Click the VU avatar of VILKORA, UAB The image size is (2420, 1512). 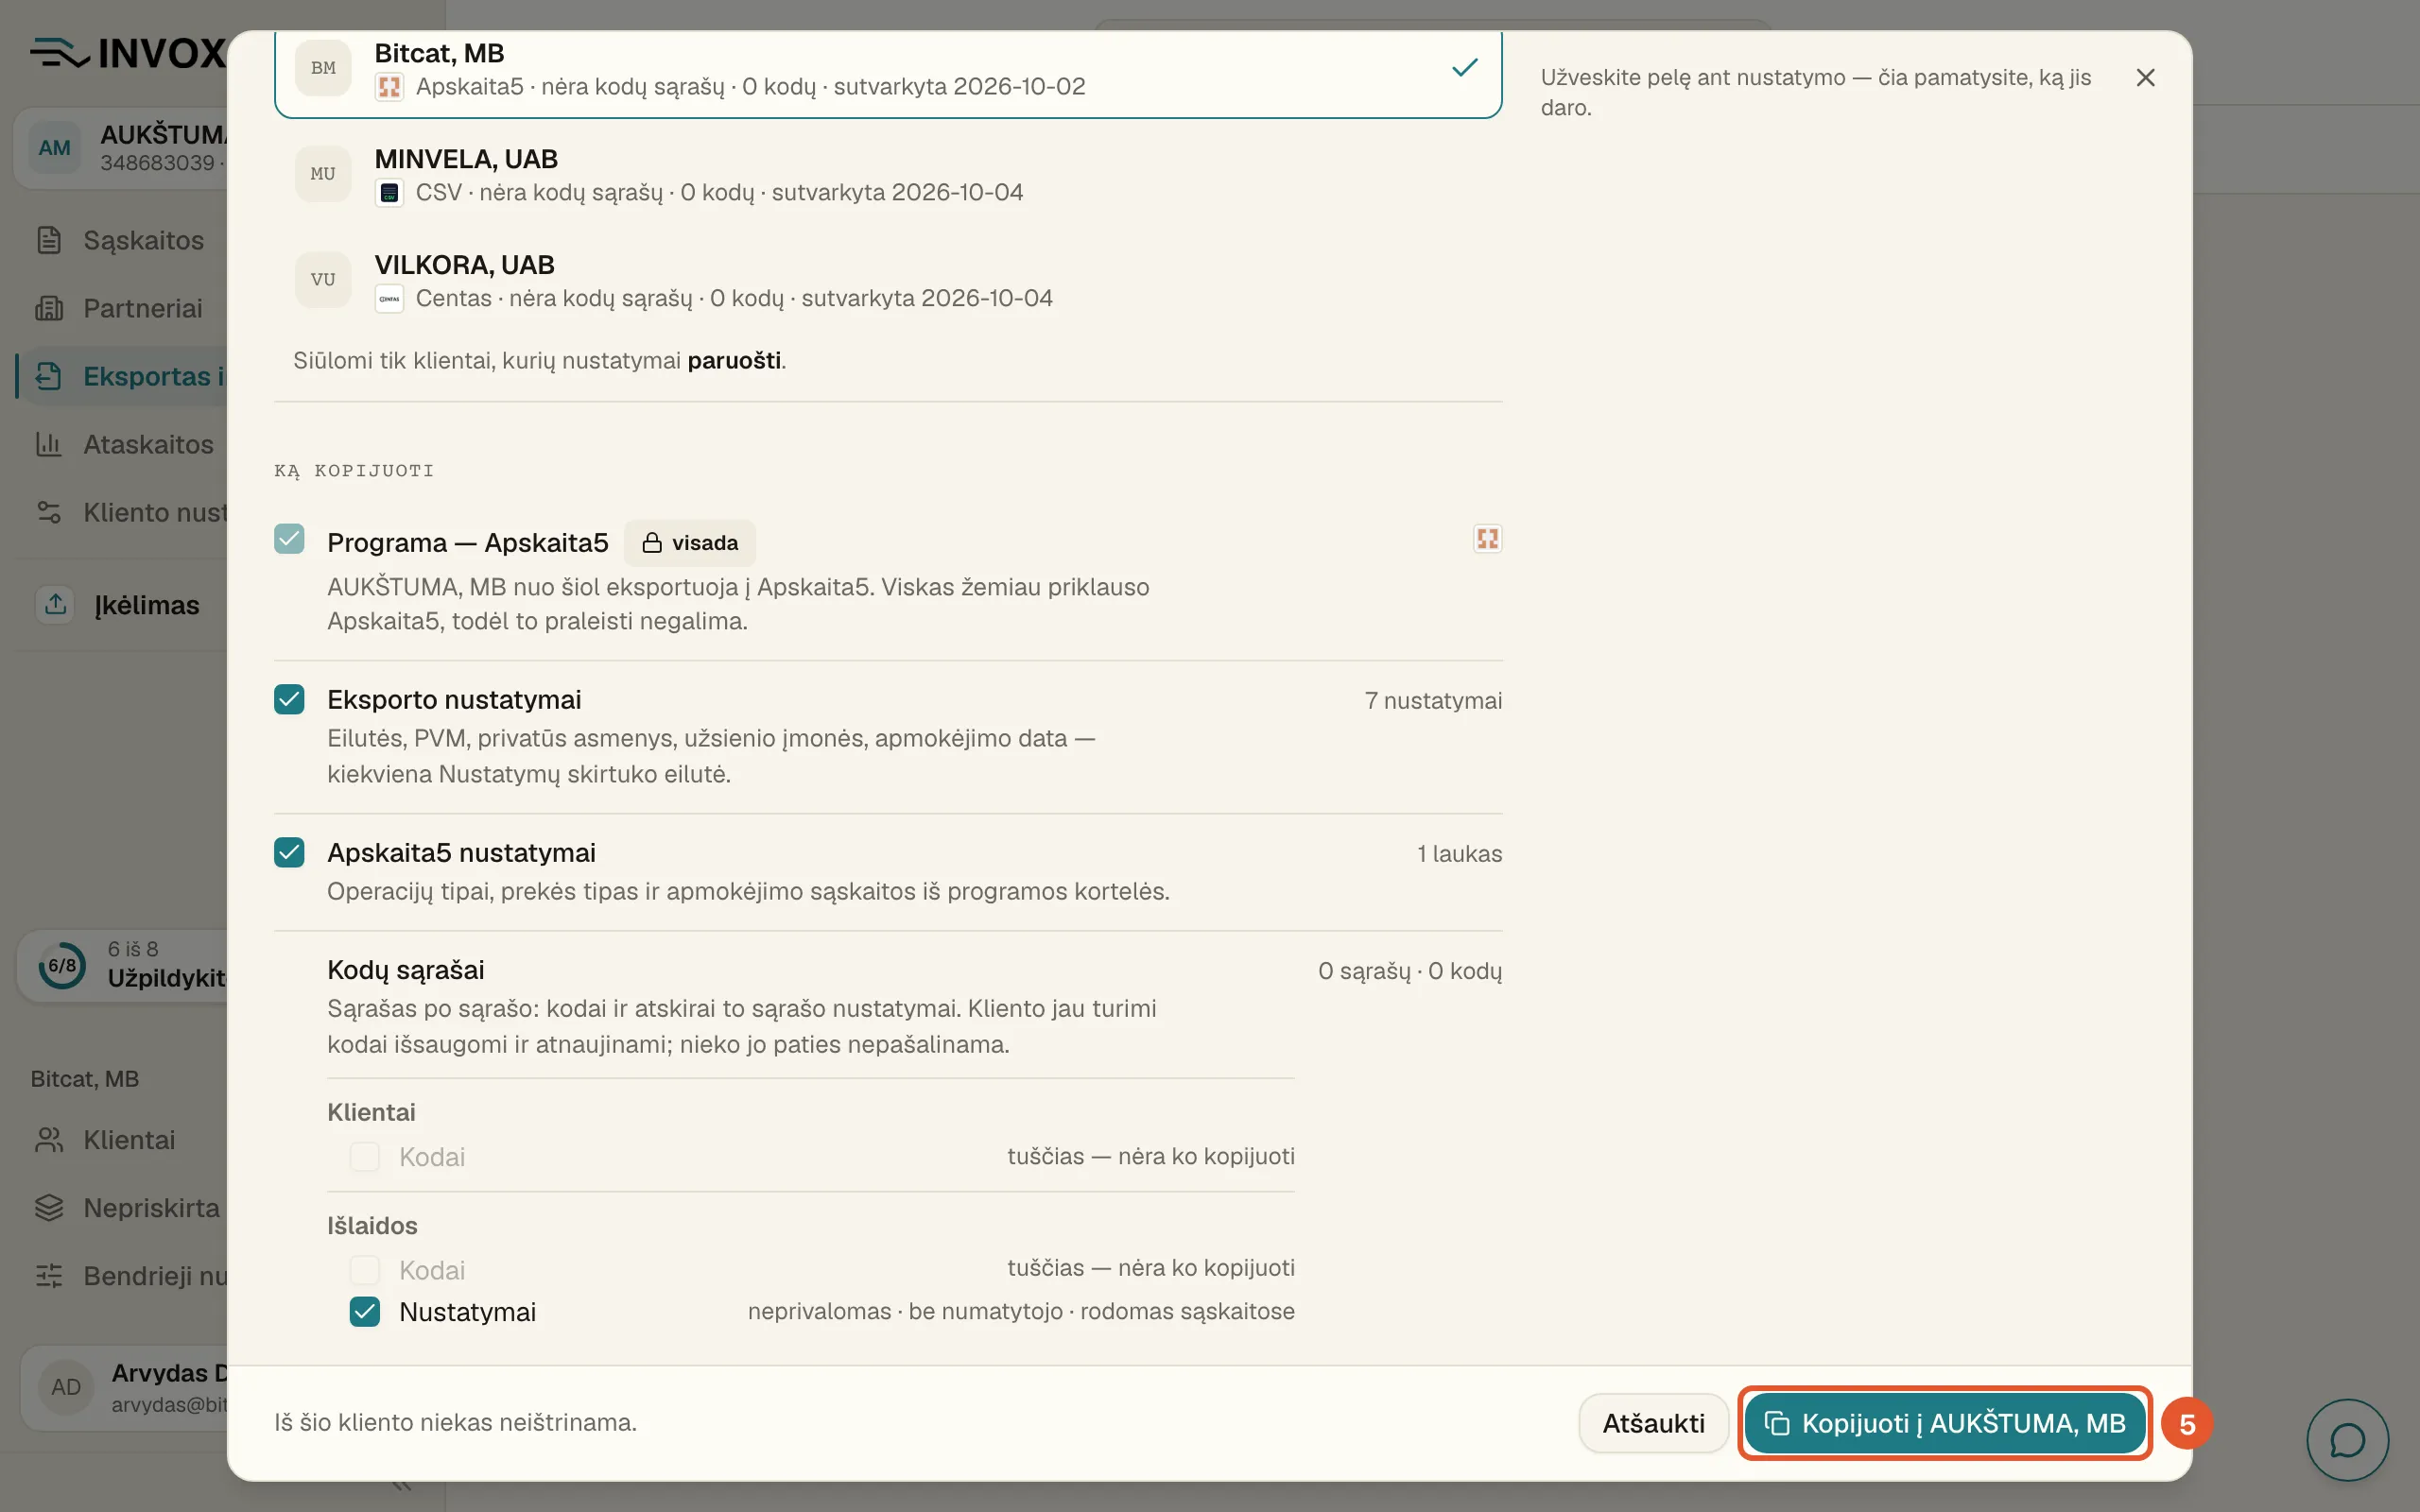323,280
